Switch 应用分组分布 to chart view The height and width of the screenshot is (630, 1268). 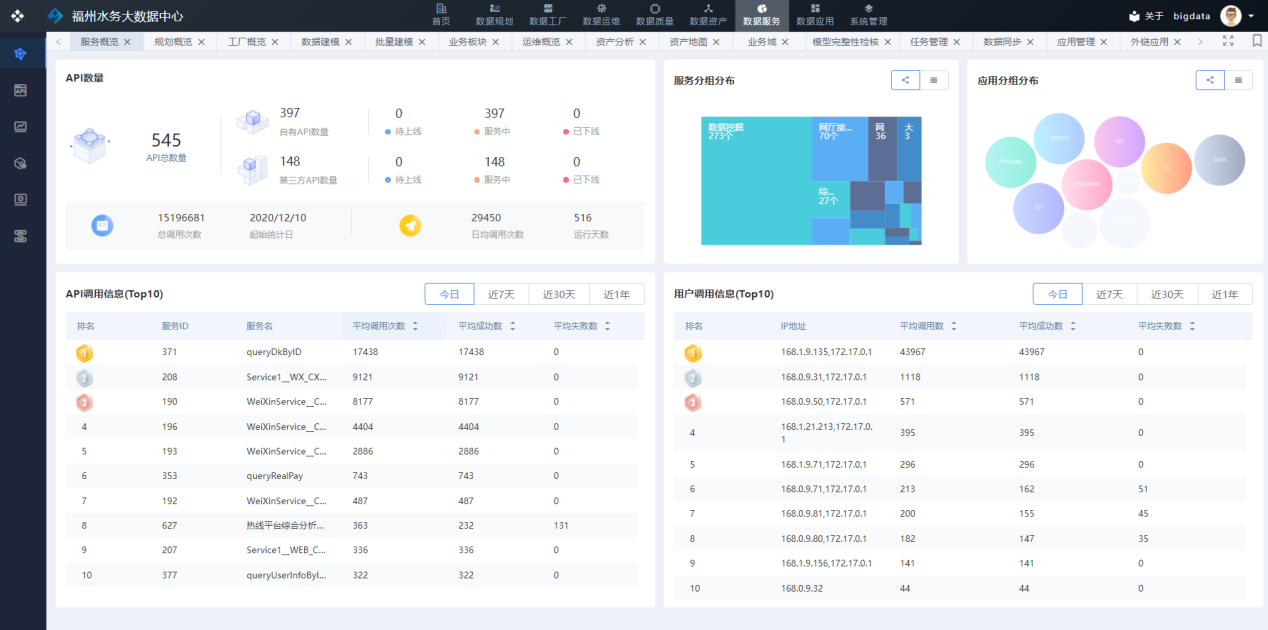[1209, 80]
